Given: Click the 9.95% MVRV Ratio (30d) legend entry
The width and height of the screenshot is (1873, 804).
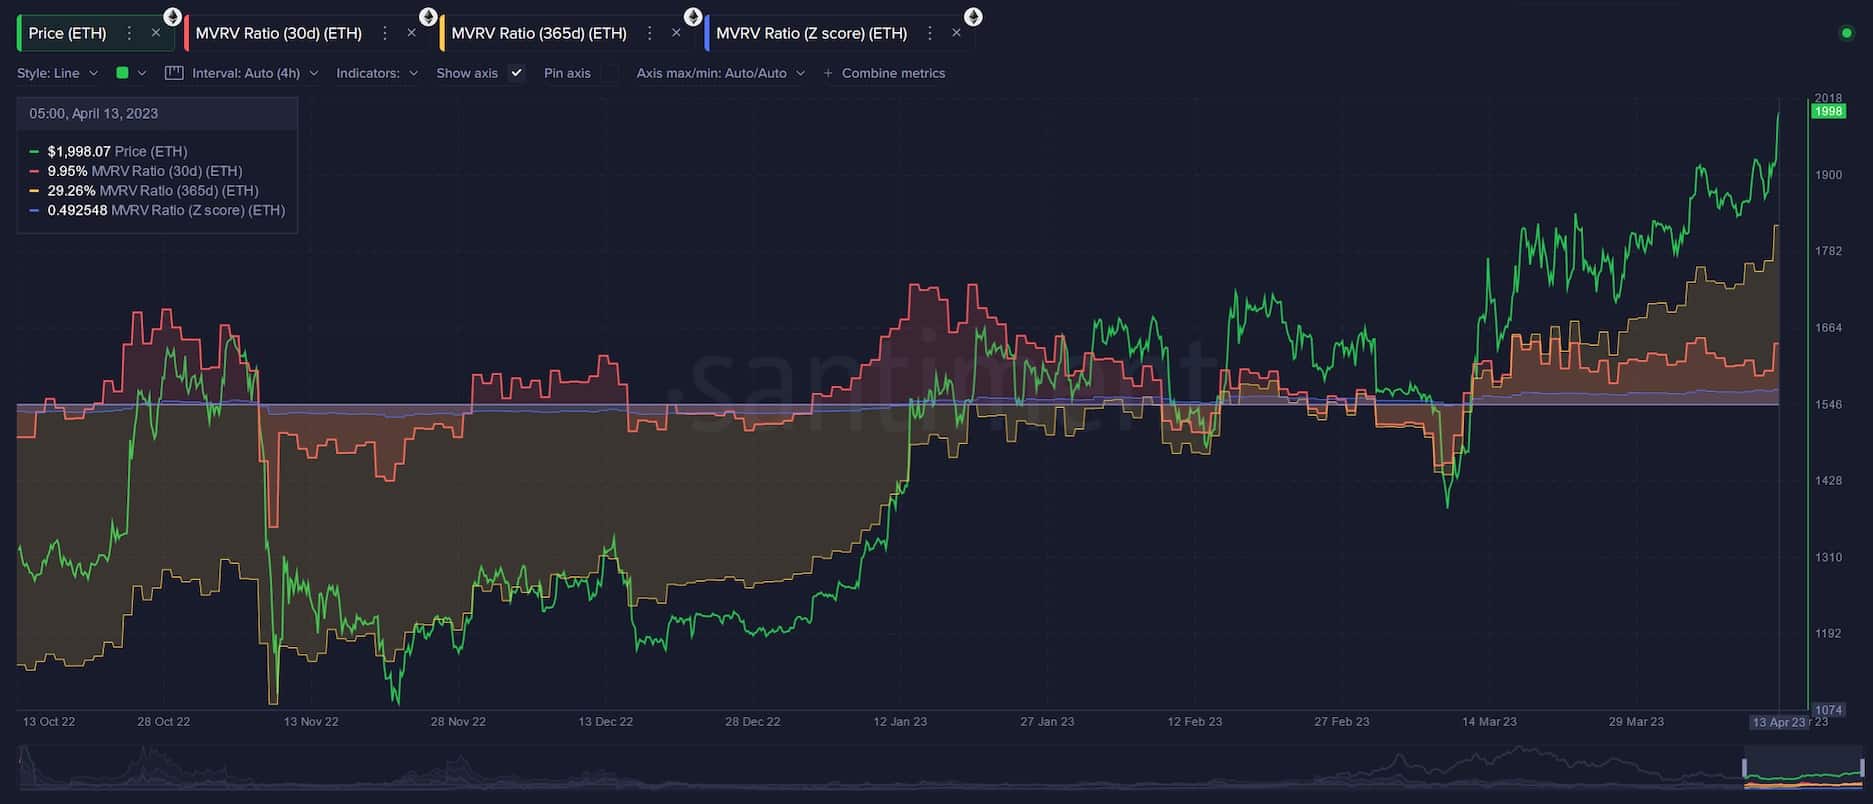Looking at the screenshot, I should pyautogui.click(x=136, y=171).
